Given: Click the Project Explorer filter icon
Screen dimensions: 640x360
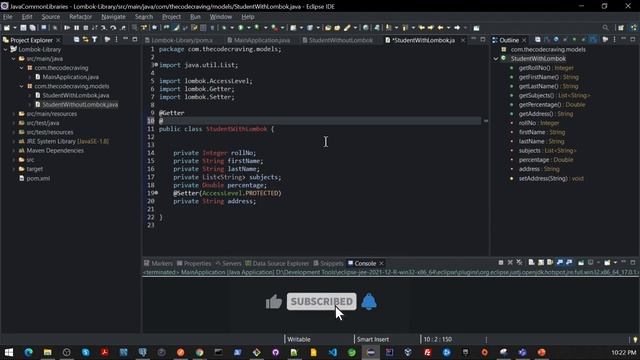Looking at the screenshot, I should pos(95,40).
